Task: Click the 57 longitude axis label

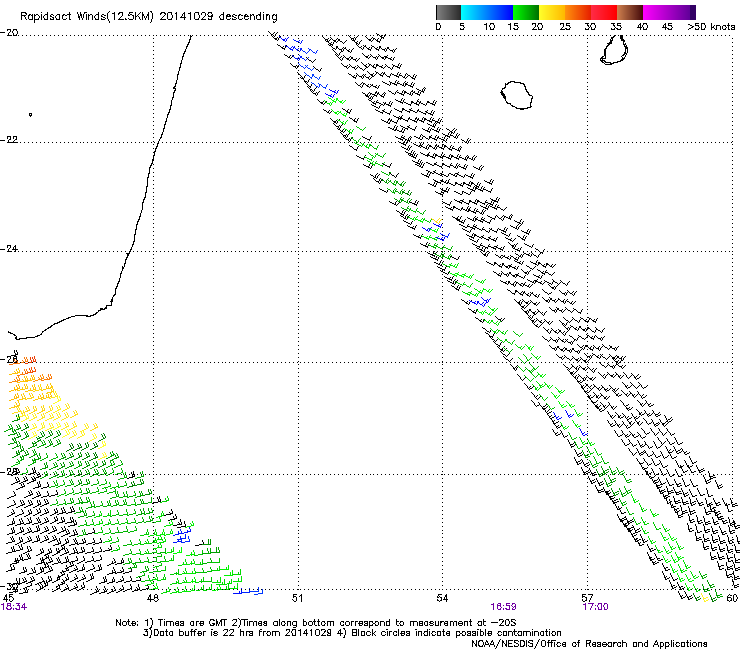Action: pos(587,598)
